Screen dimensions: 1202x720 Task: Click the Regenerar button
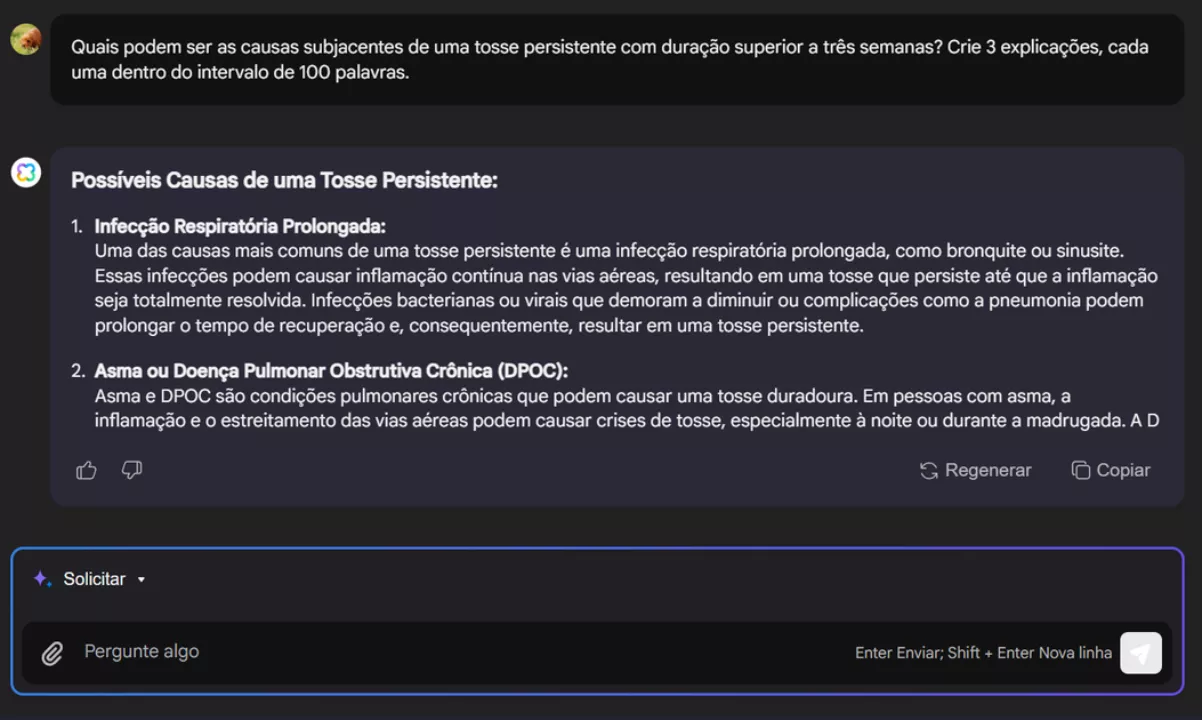pos(975,470)
